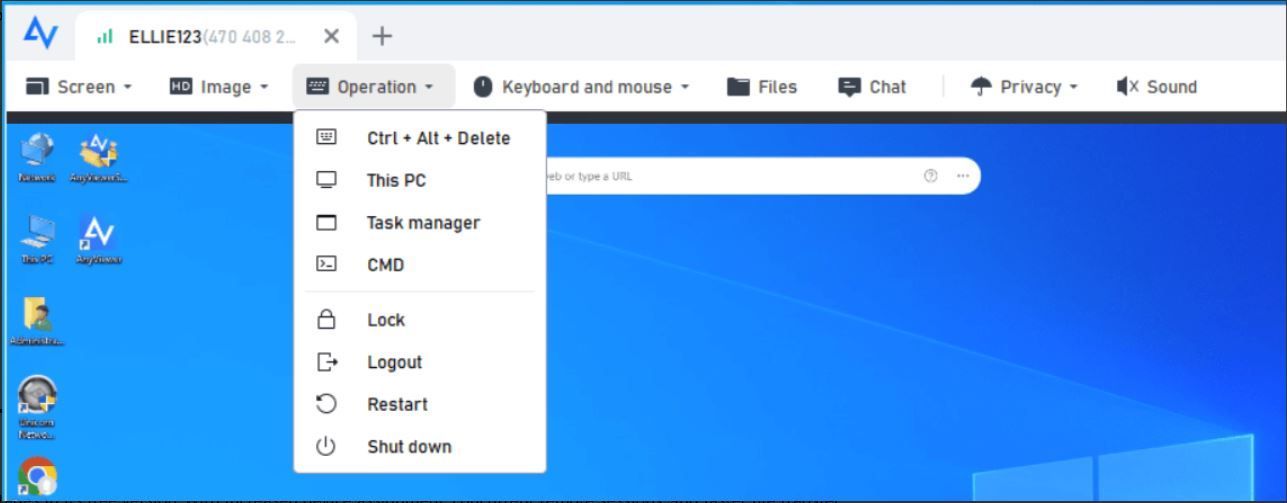1287x503 pixels.
Task: Expand Keyboard and mouse options
Action: click(x=581, y=87)
